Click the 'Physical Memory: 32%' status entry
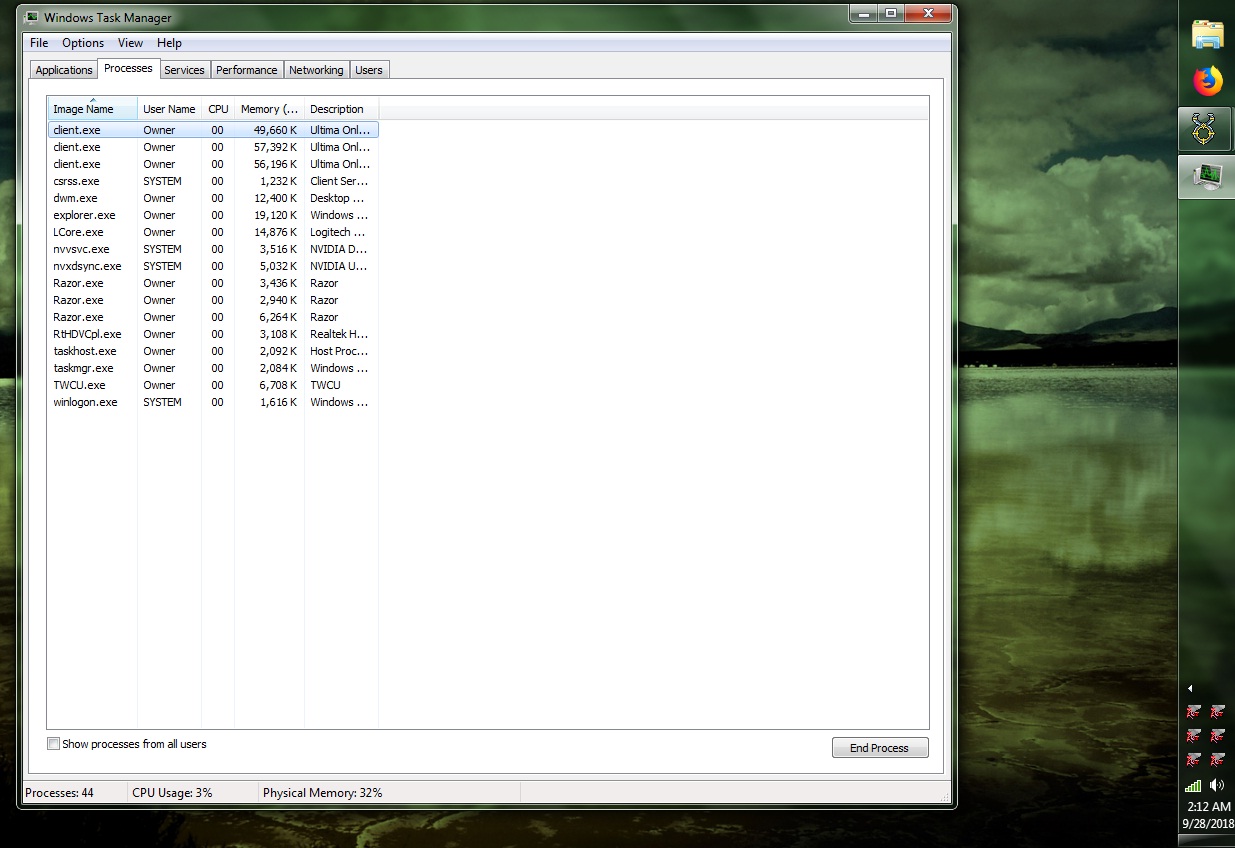 pyautogui.click(x=322, y=793)
